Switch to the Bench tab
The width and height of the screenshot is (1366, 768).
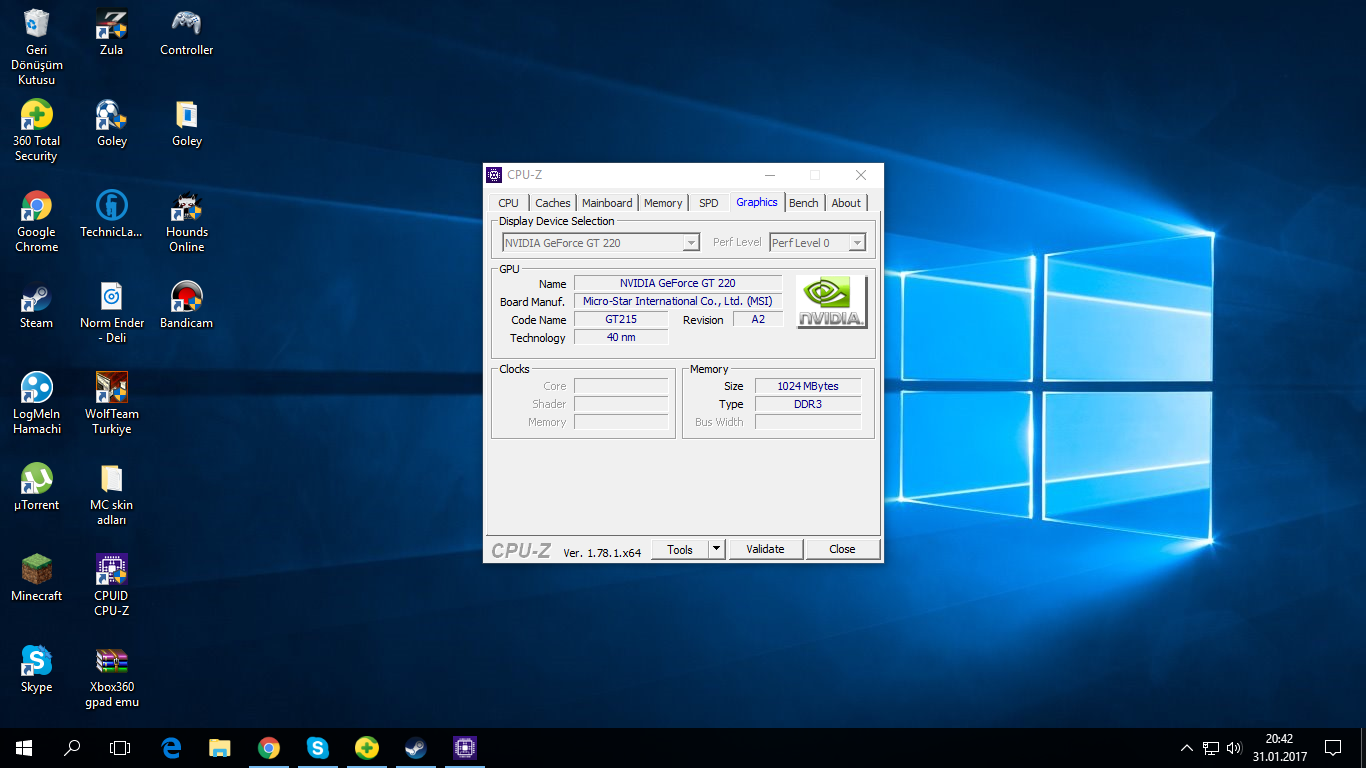(804, 203)
